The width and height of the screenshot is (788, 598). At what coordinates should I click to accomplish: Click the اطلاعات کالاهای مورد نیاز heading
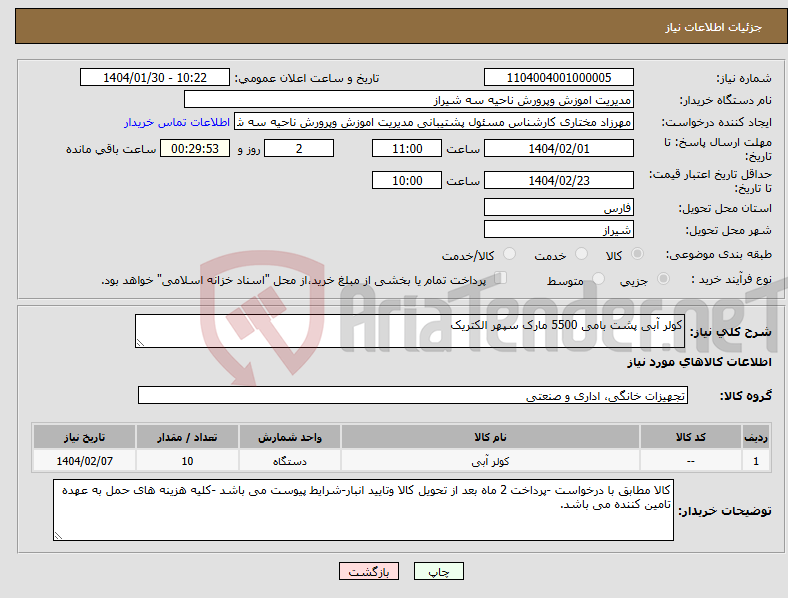click(699, 362)
